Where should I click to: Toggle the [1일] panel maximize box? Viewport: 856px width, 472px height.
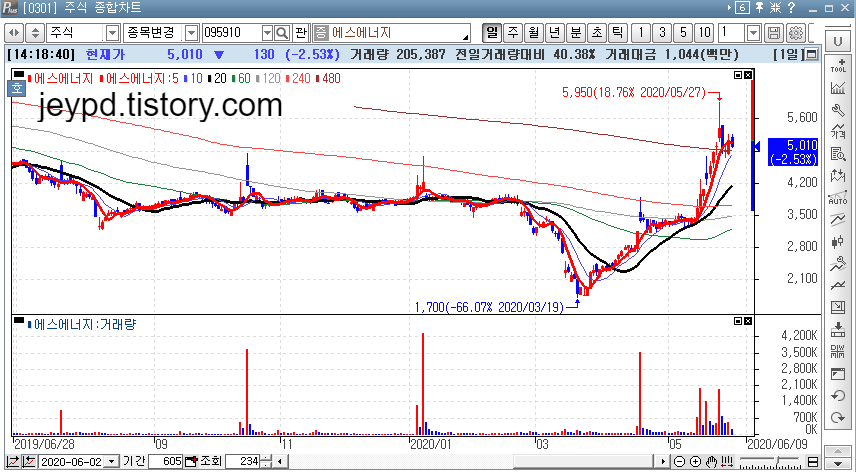tap(812, 55)
